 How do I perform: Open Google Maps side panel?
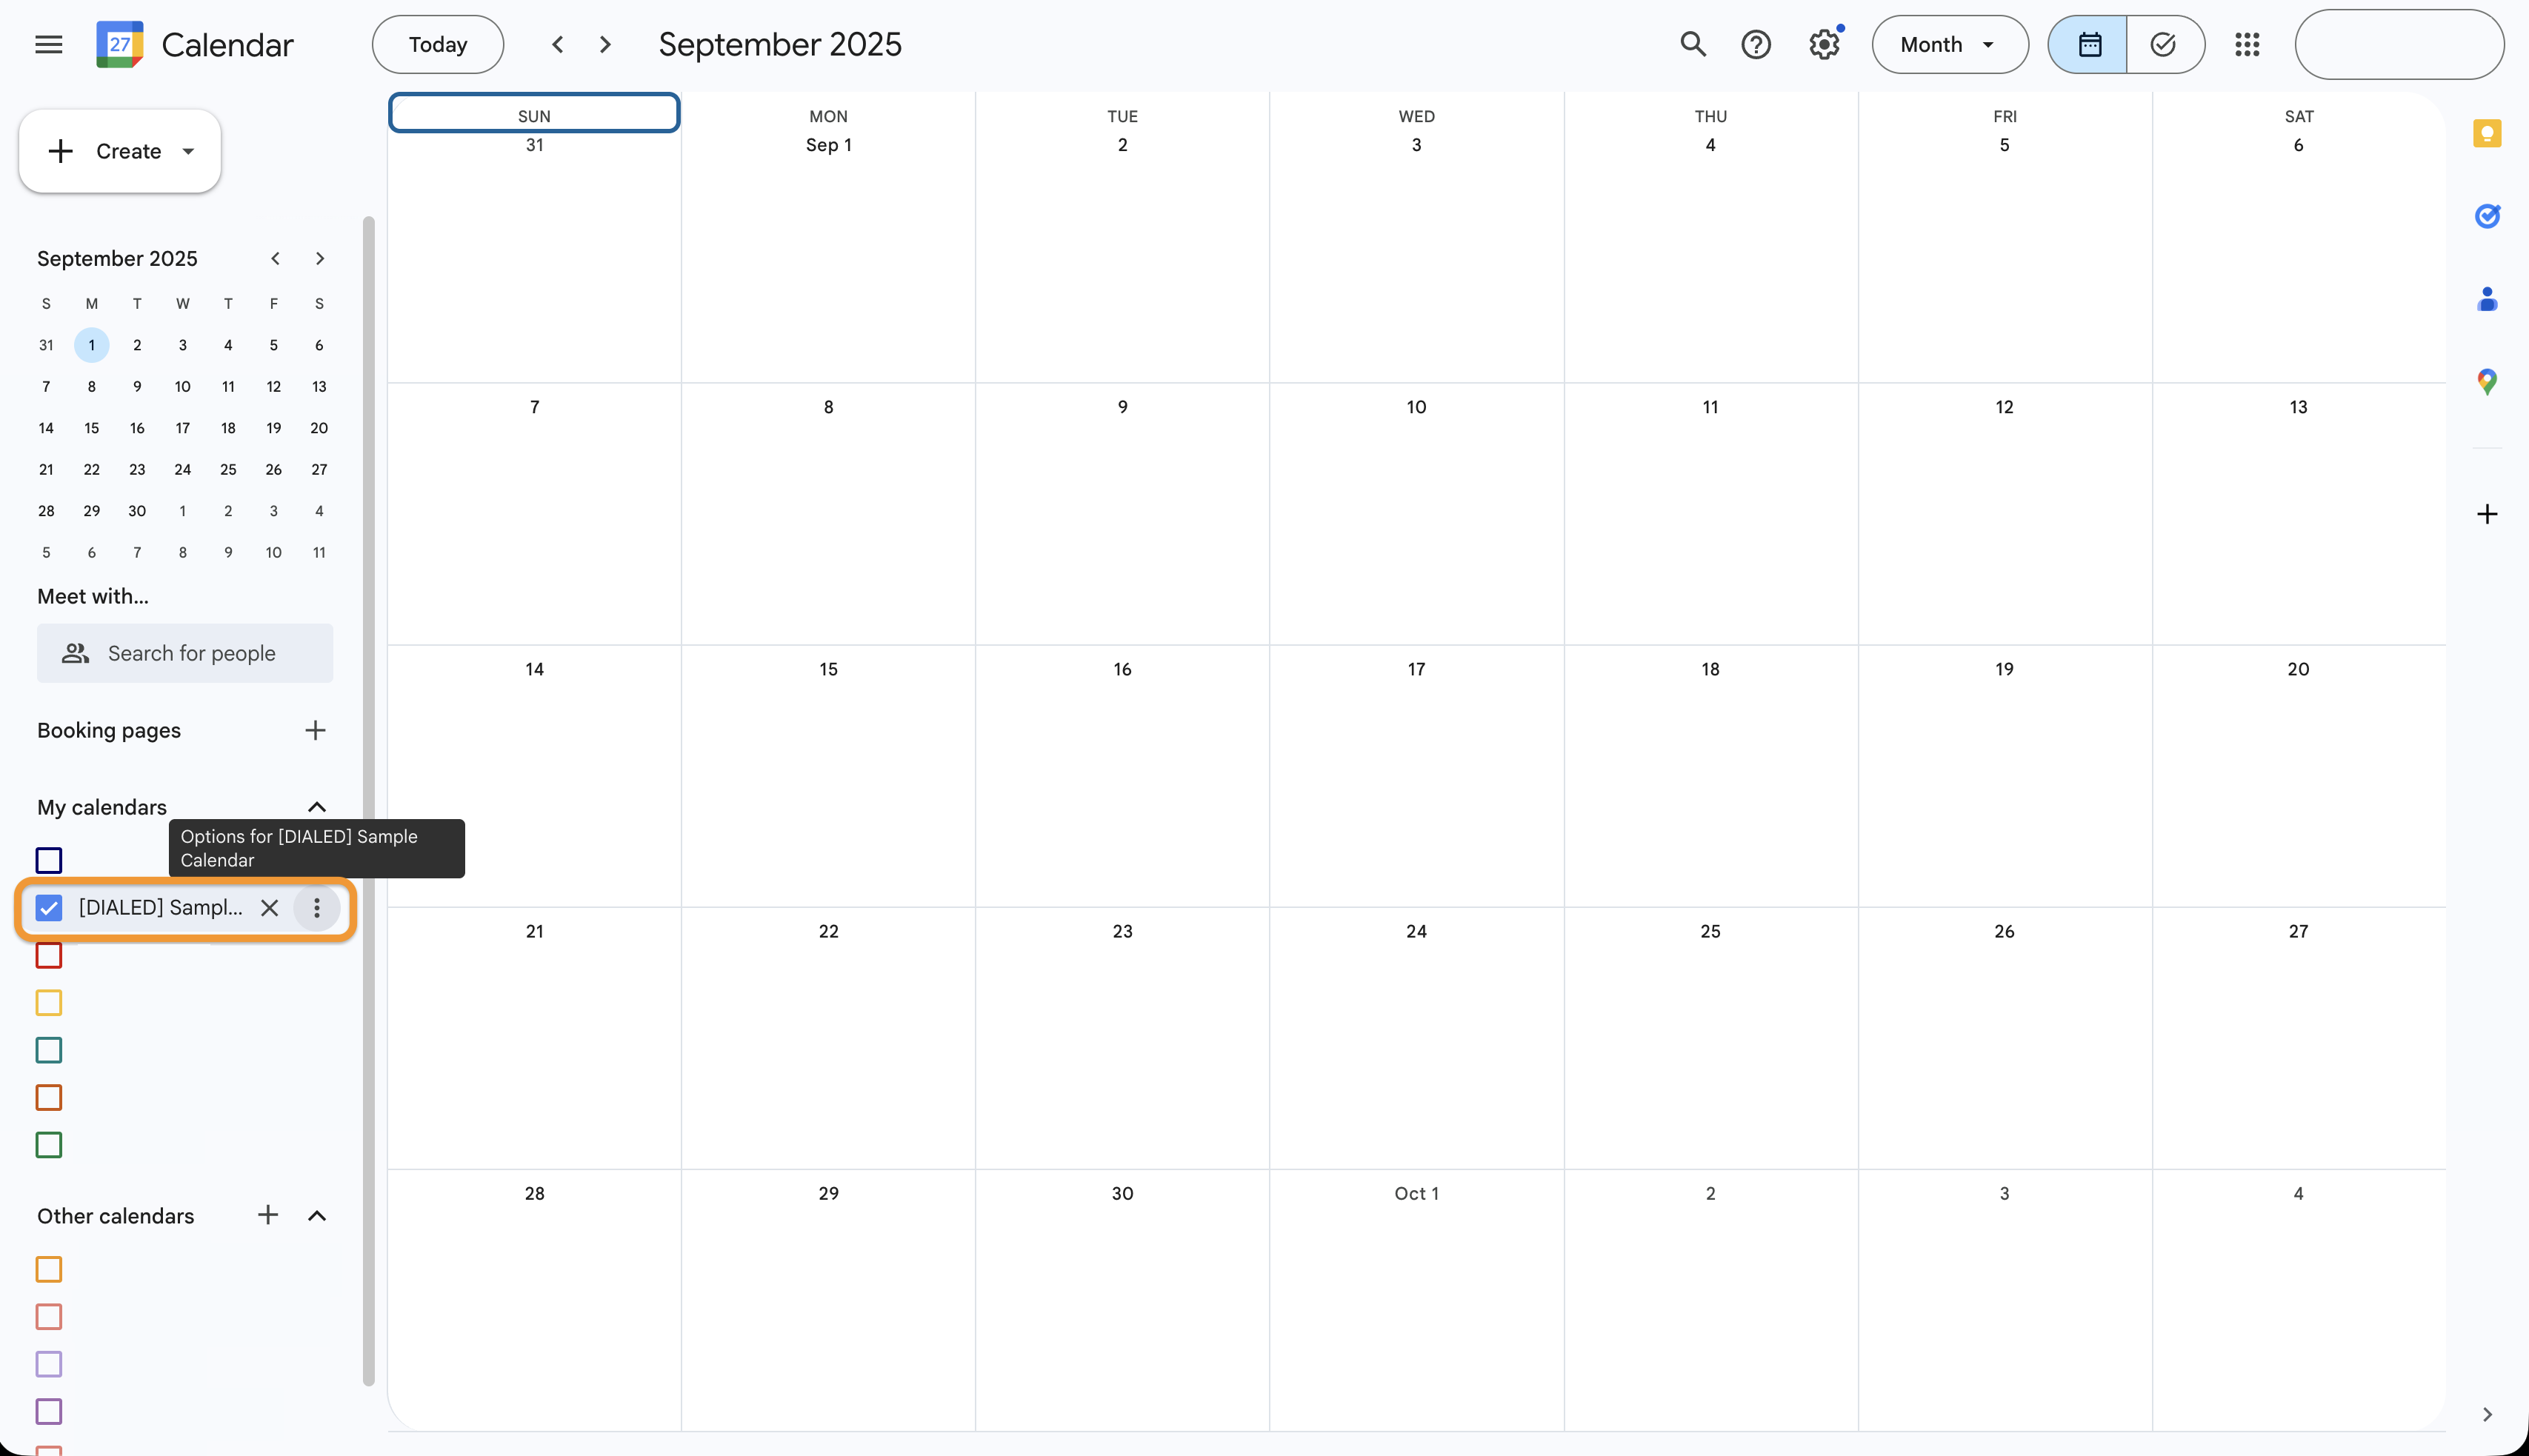coord(2487,381)
